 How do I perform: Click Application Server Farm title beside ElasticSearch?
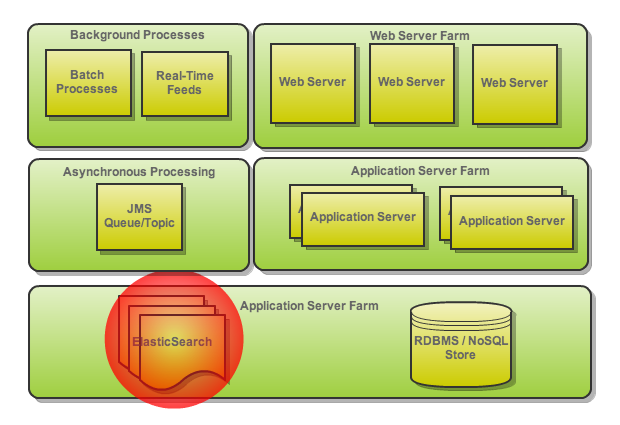[x=309, y=306]
